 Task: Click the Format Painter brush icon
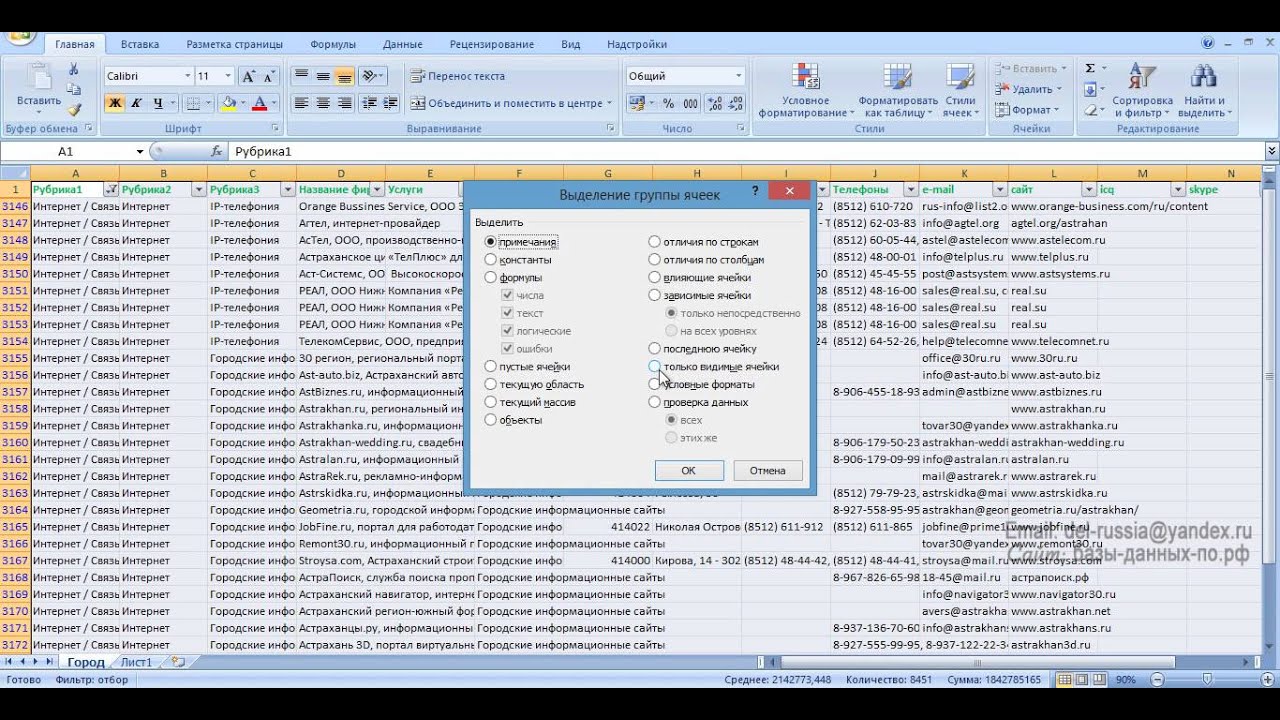74,110
